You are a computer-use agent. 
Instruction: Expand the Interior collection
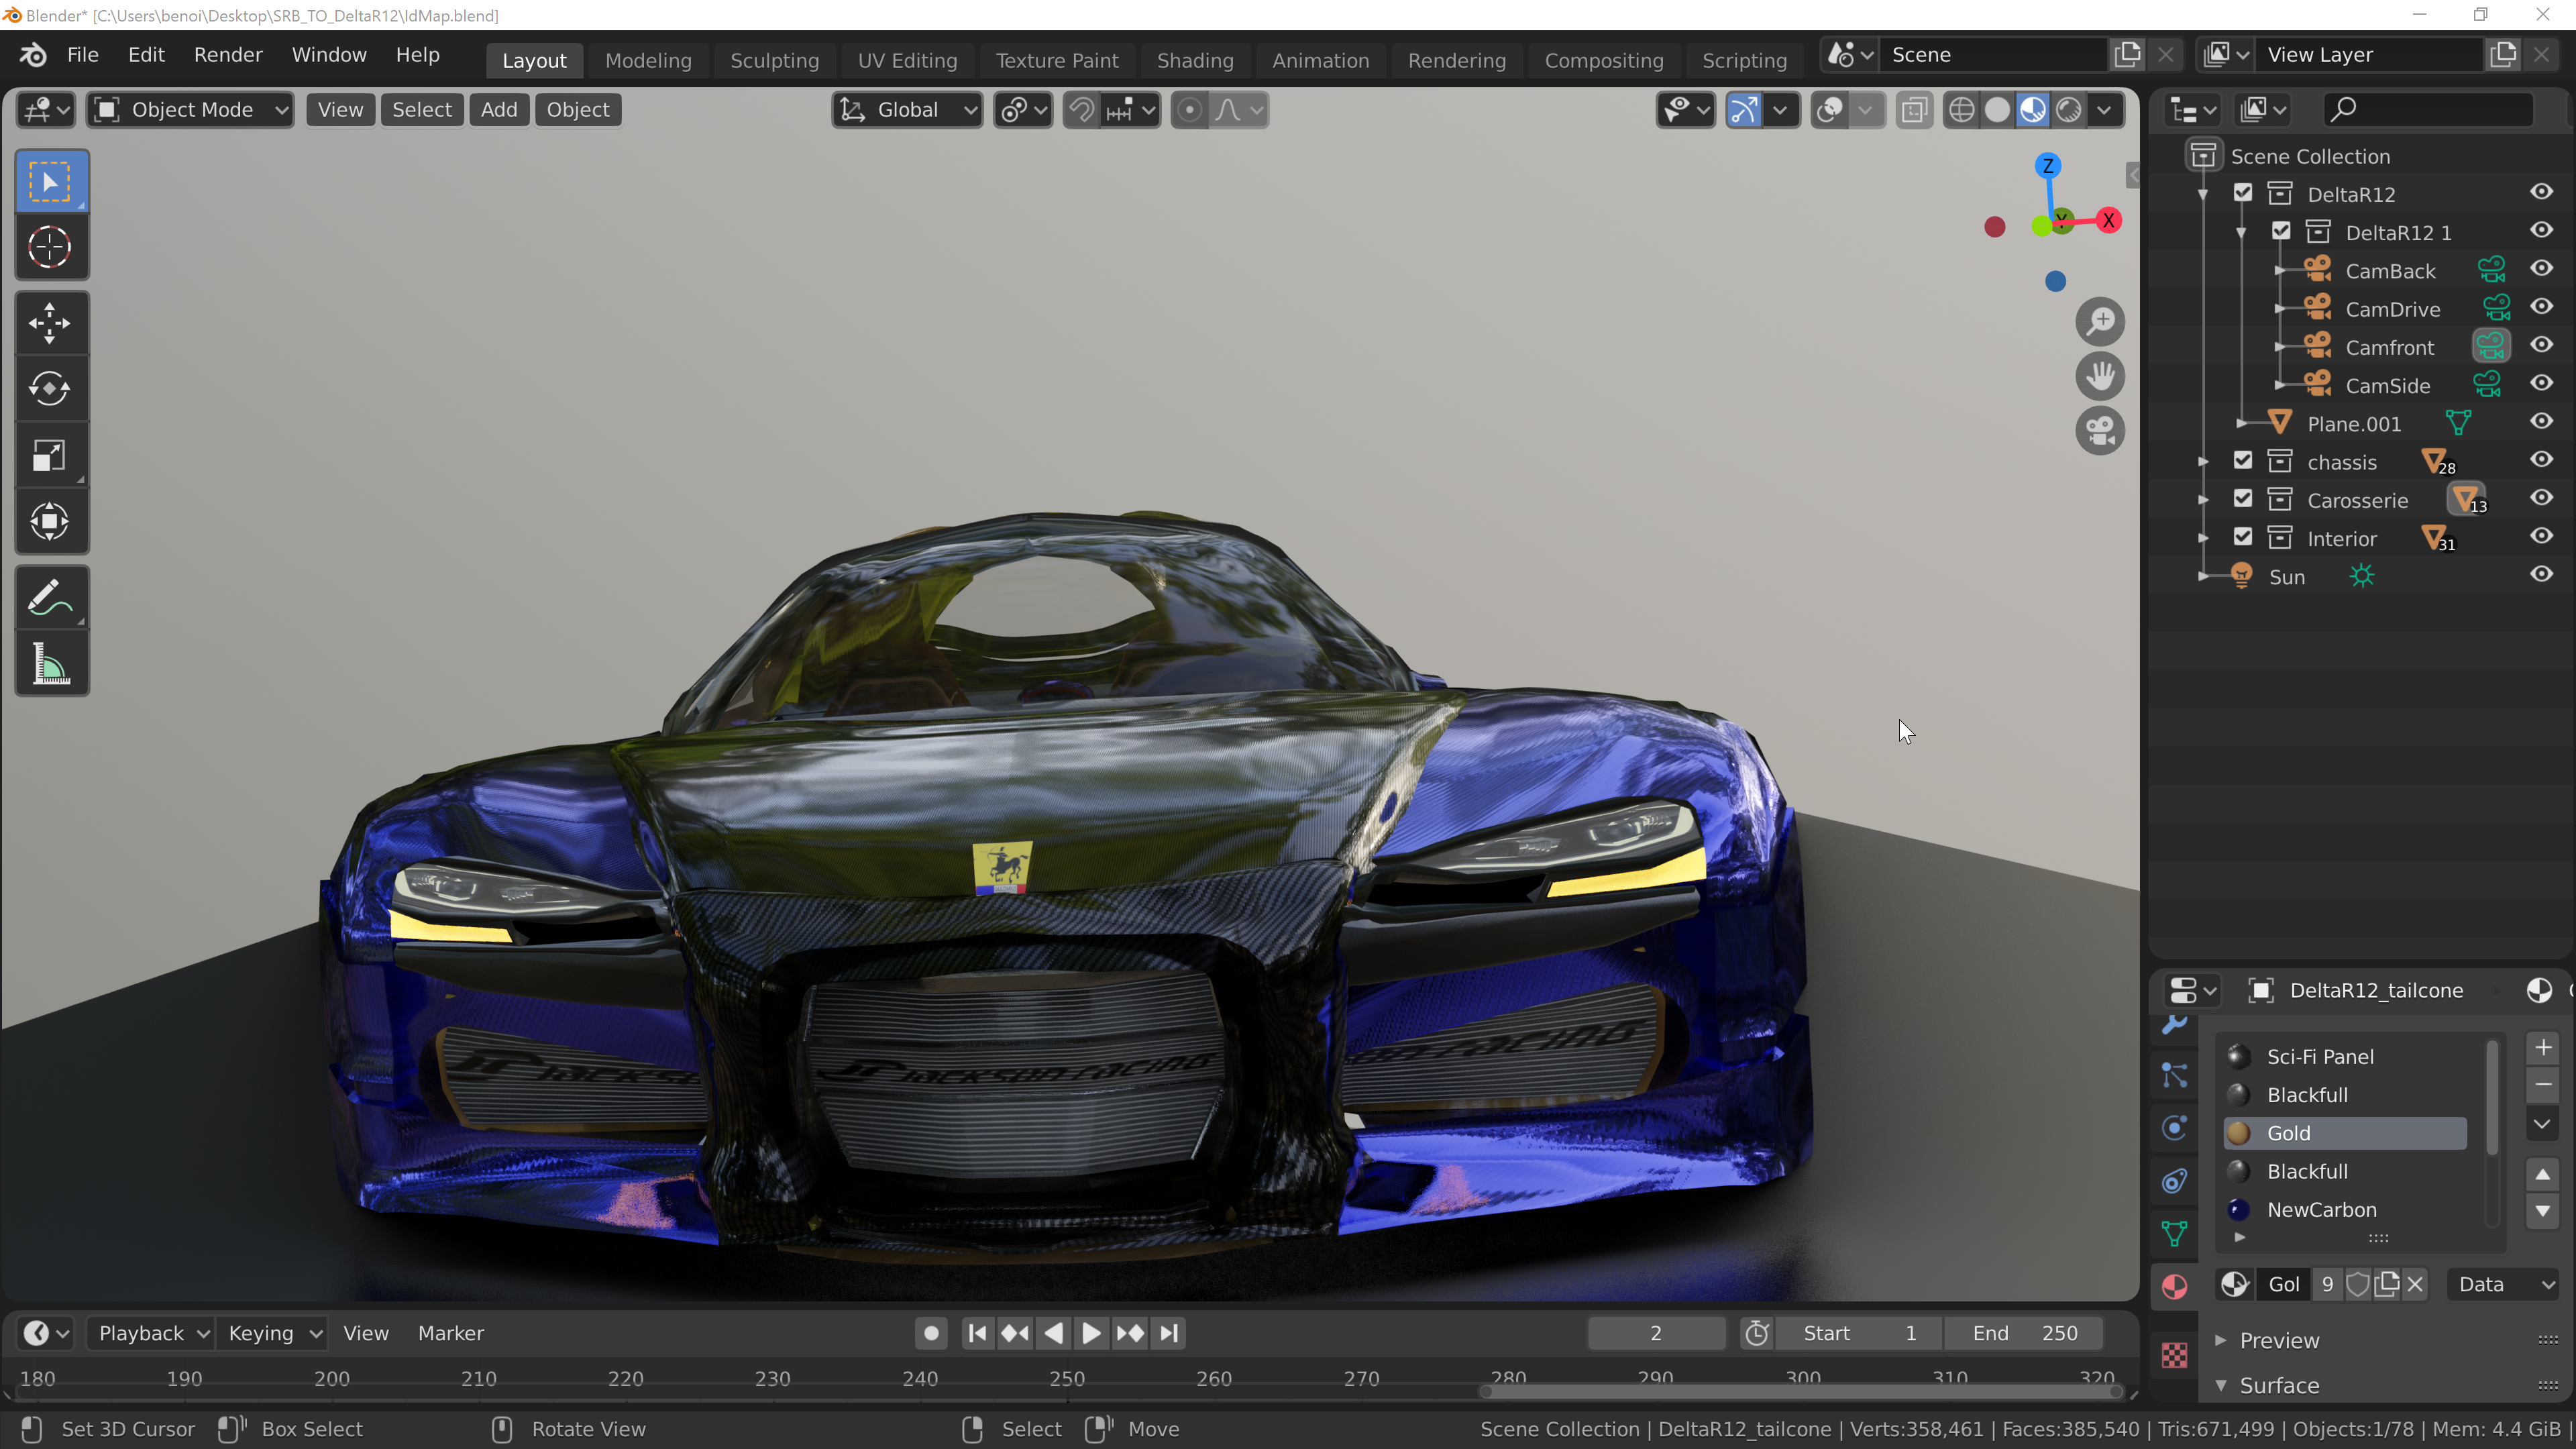coord(2203,538)
